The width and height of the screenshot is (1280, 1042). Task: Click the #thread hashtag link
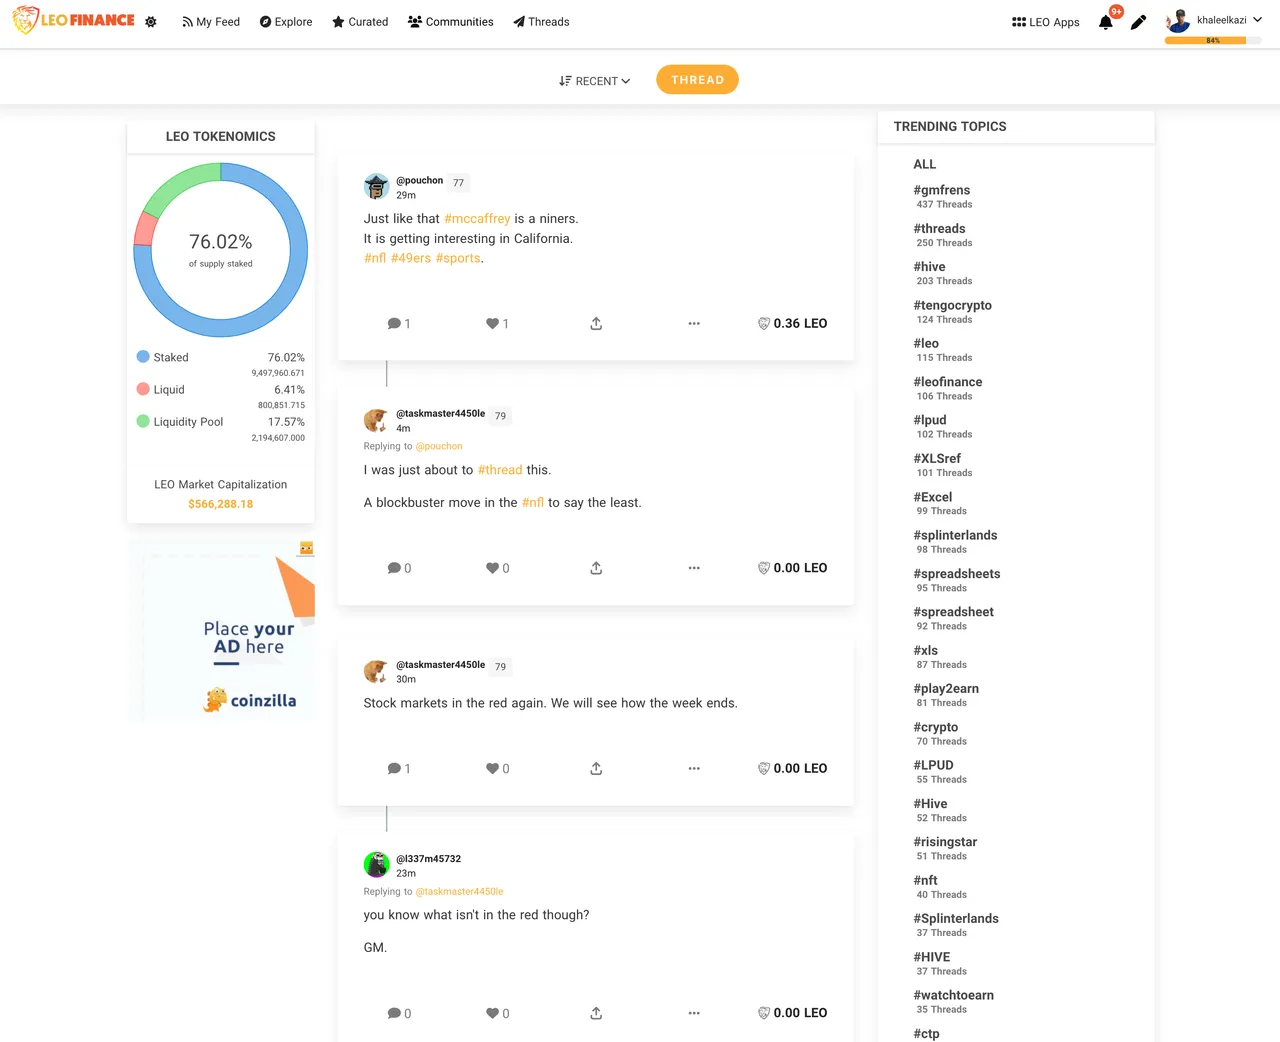[500, 470]
